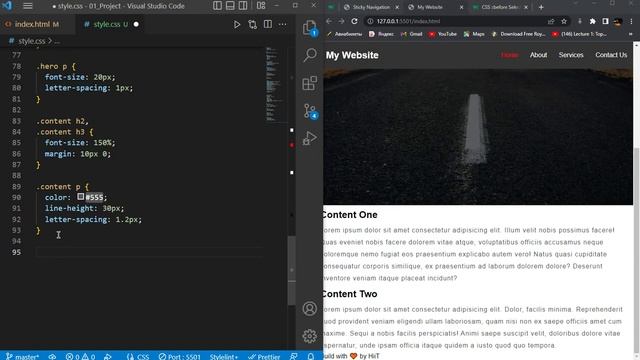Open the Accounts menu in activity bar
640x360 pixels.
pyautogui.click(x=310, y=309)
